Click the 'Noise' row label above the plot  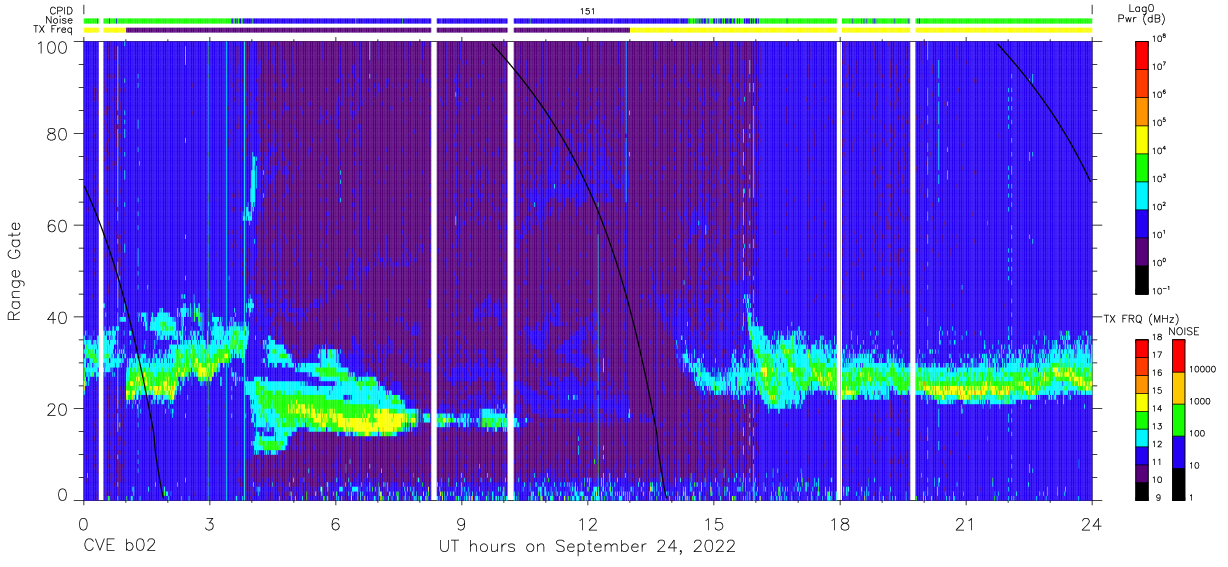[61, 20]
